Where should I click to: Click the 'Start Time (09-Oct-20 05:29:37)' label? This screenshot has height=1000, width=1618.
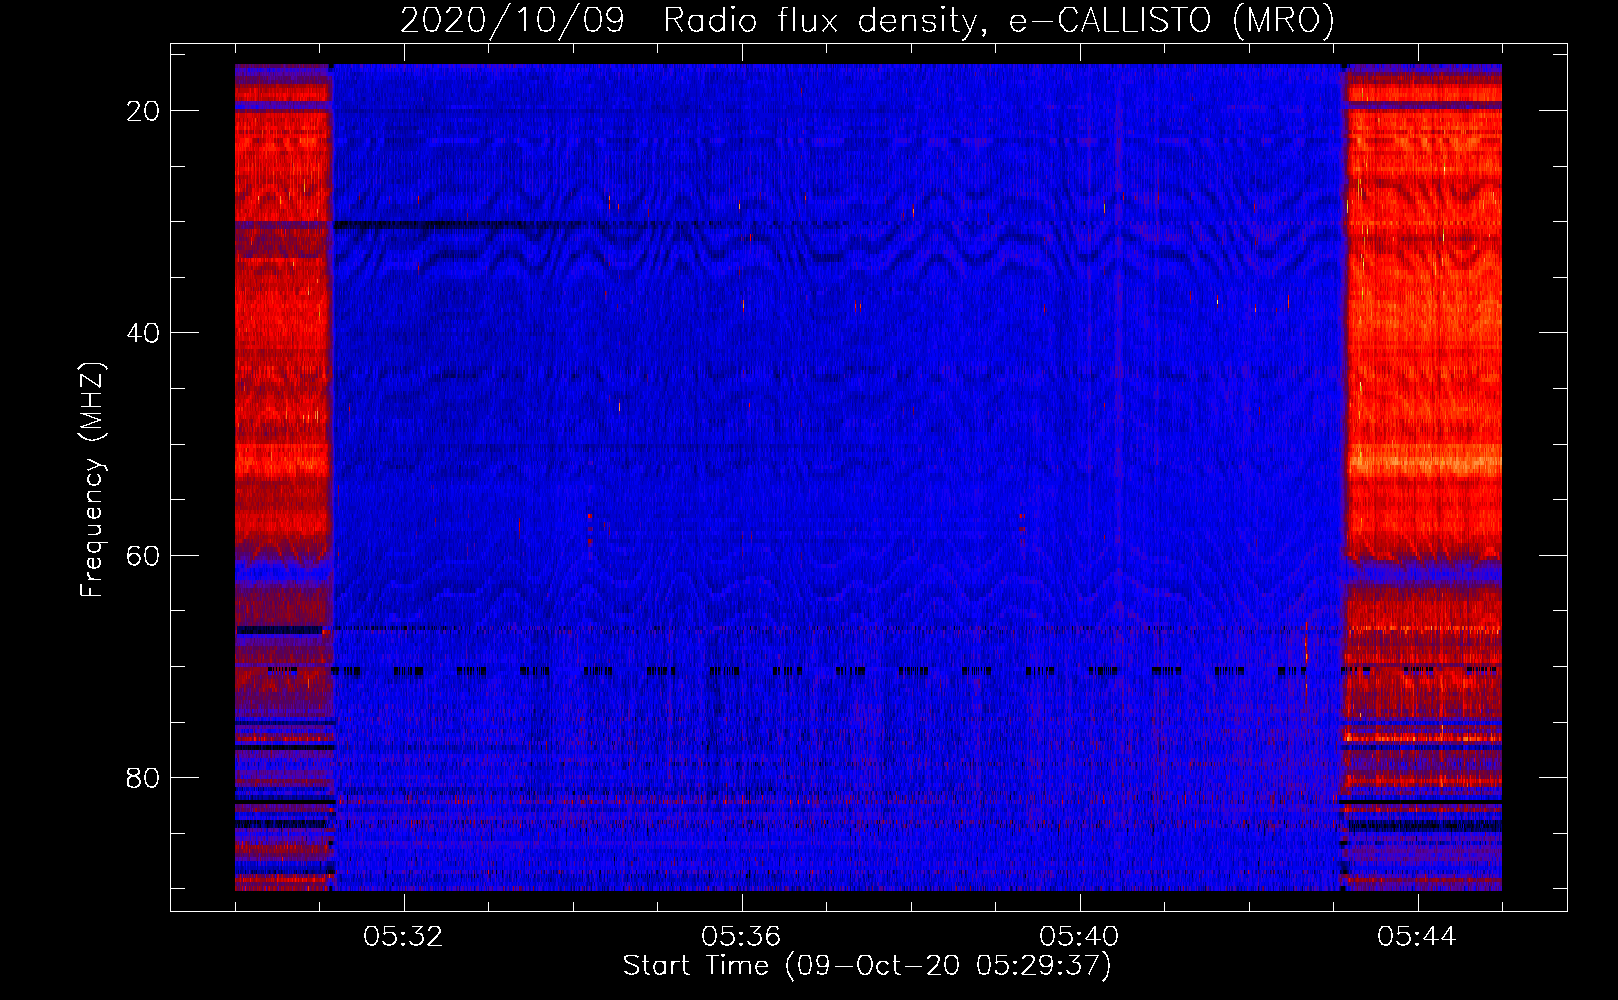point(867,966)
